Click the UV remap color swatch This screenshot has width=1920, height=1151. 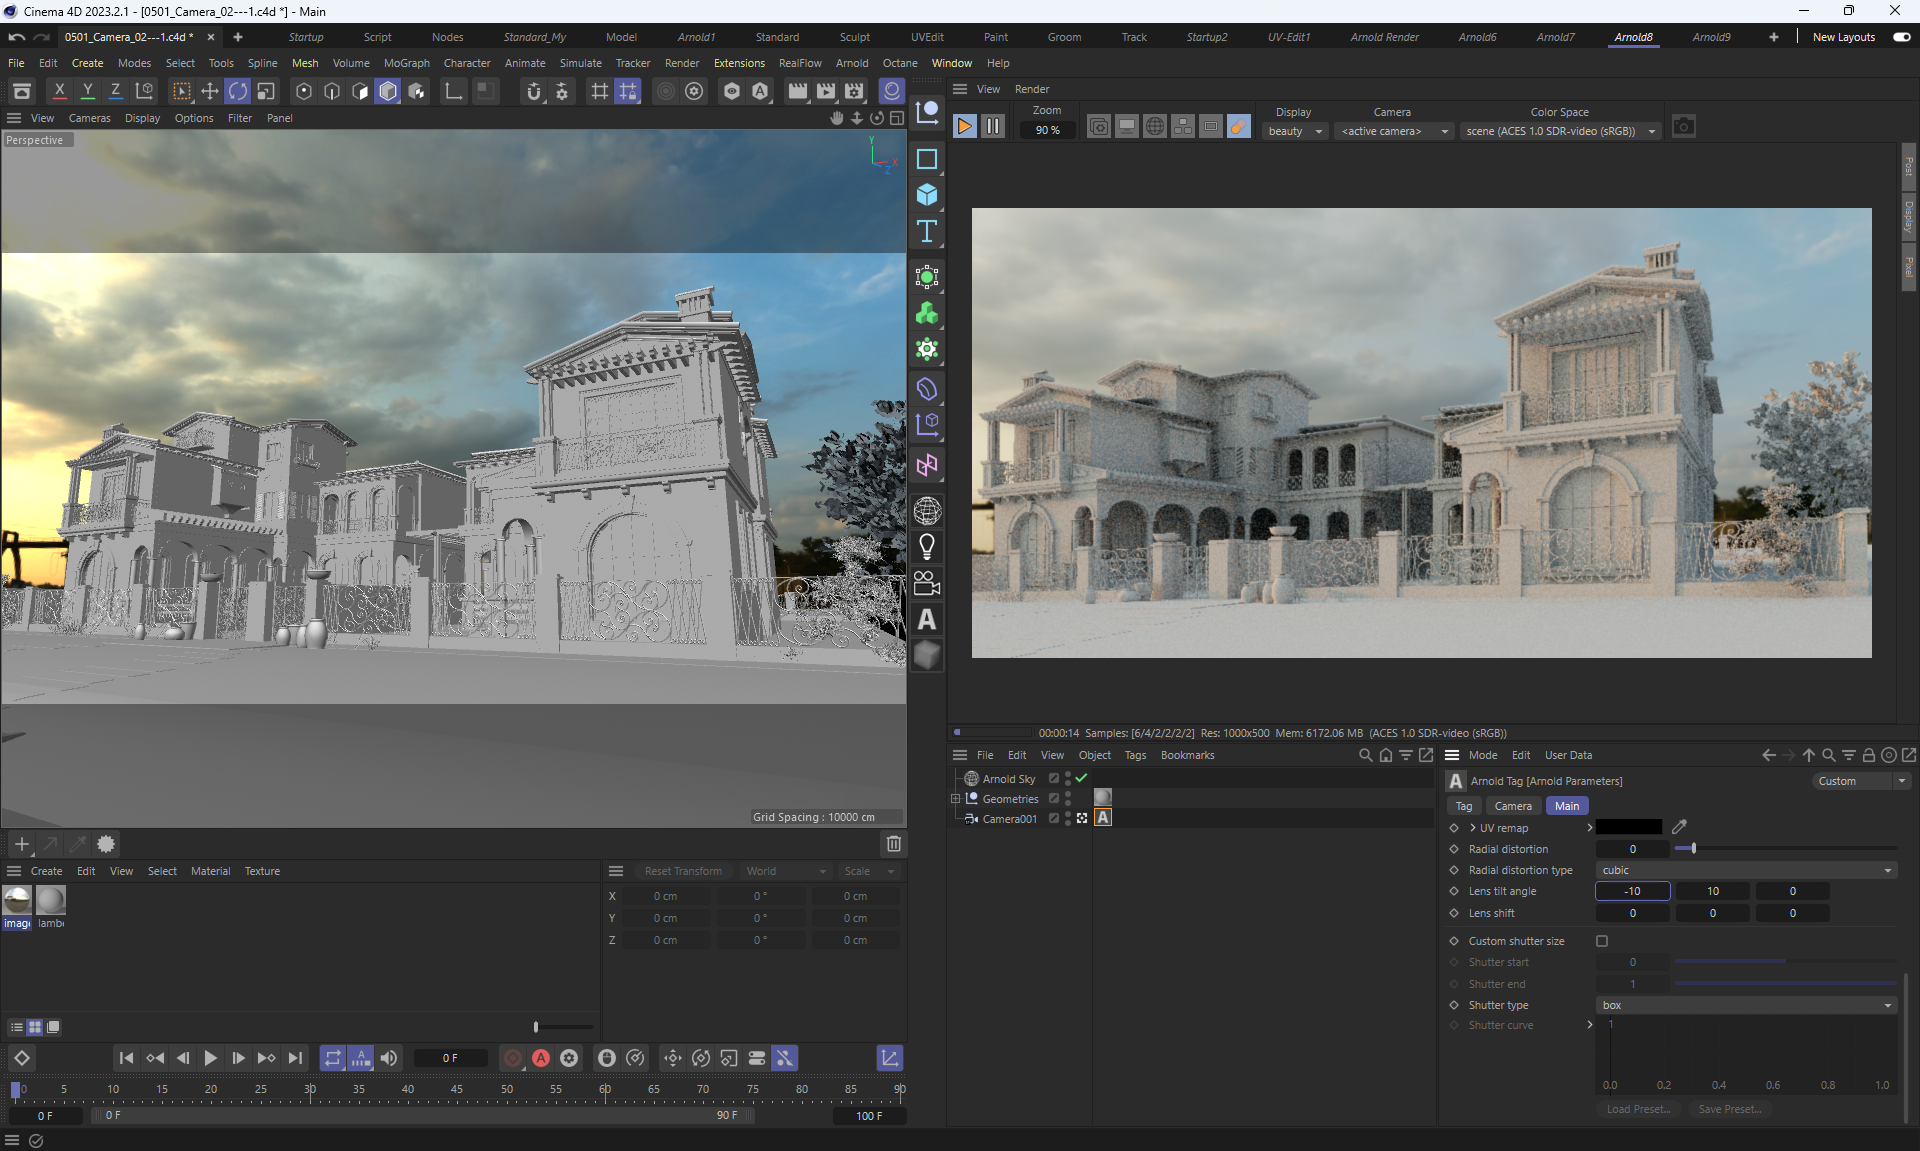[x=1628, y=827]
